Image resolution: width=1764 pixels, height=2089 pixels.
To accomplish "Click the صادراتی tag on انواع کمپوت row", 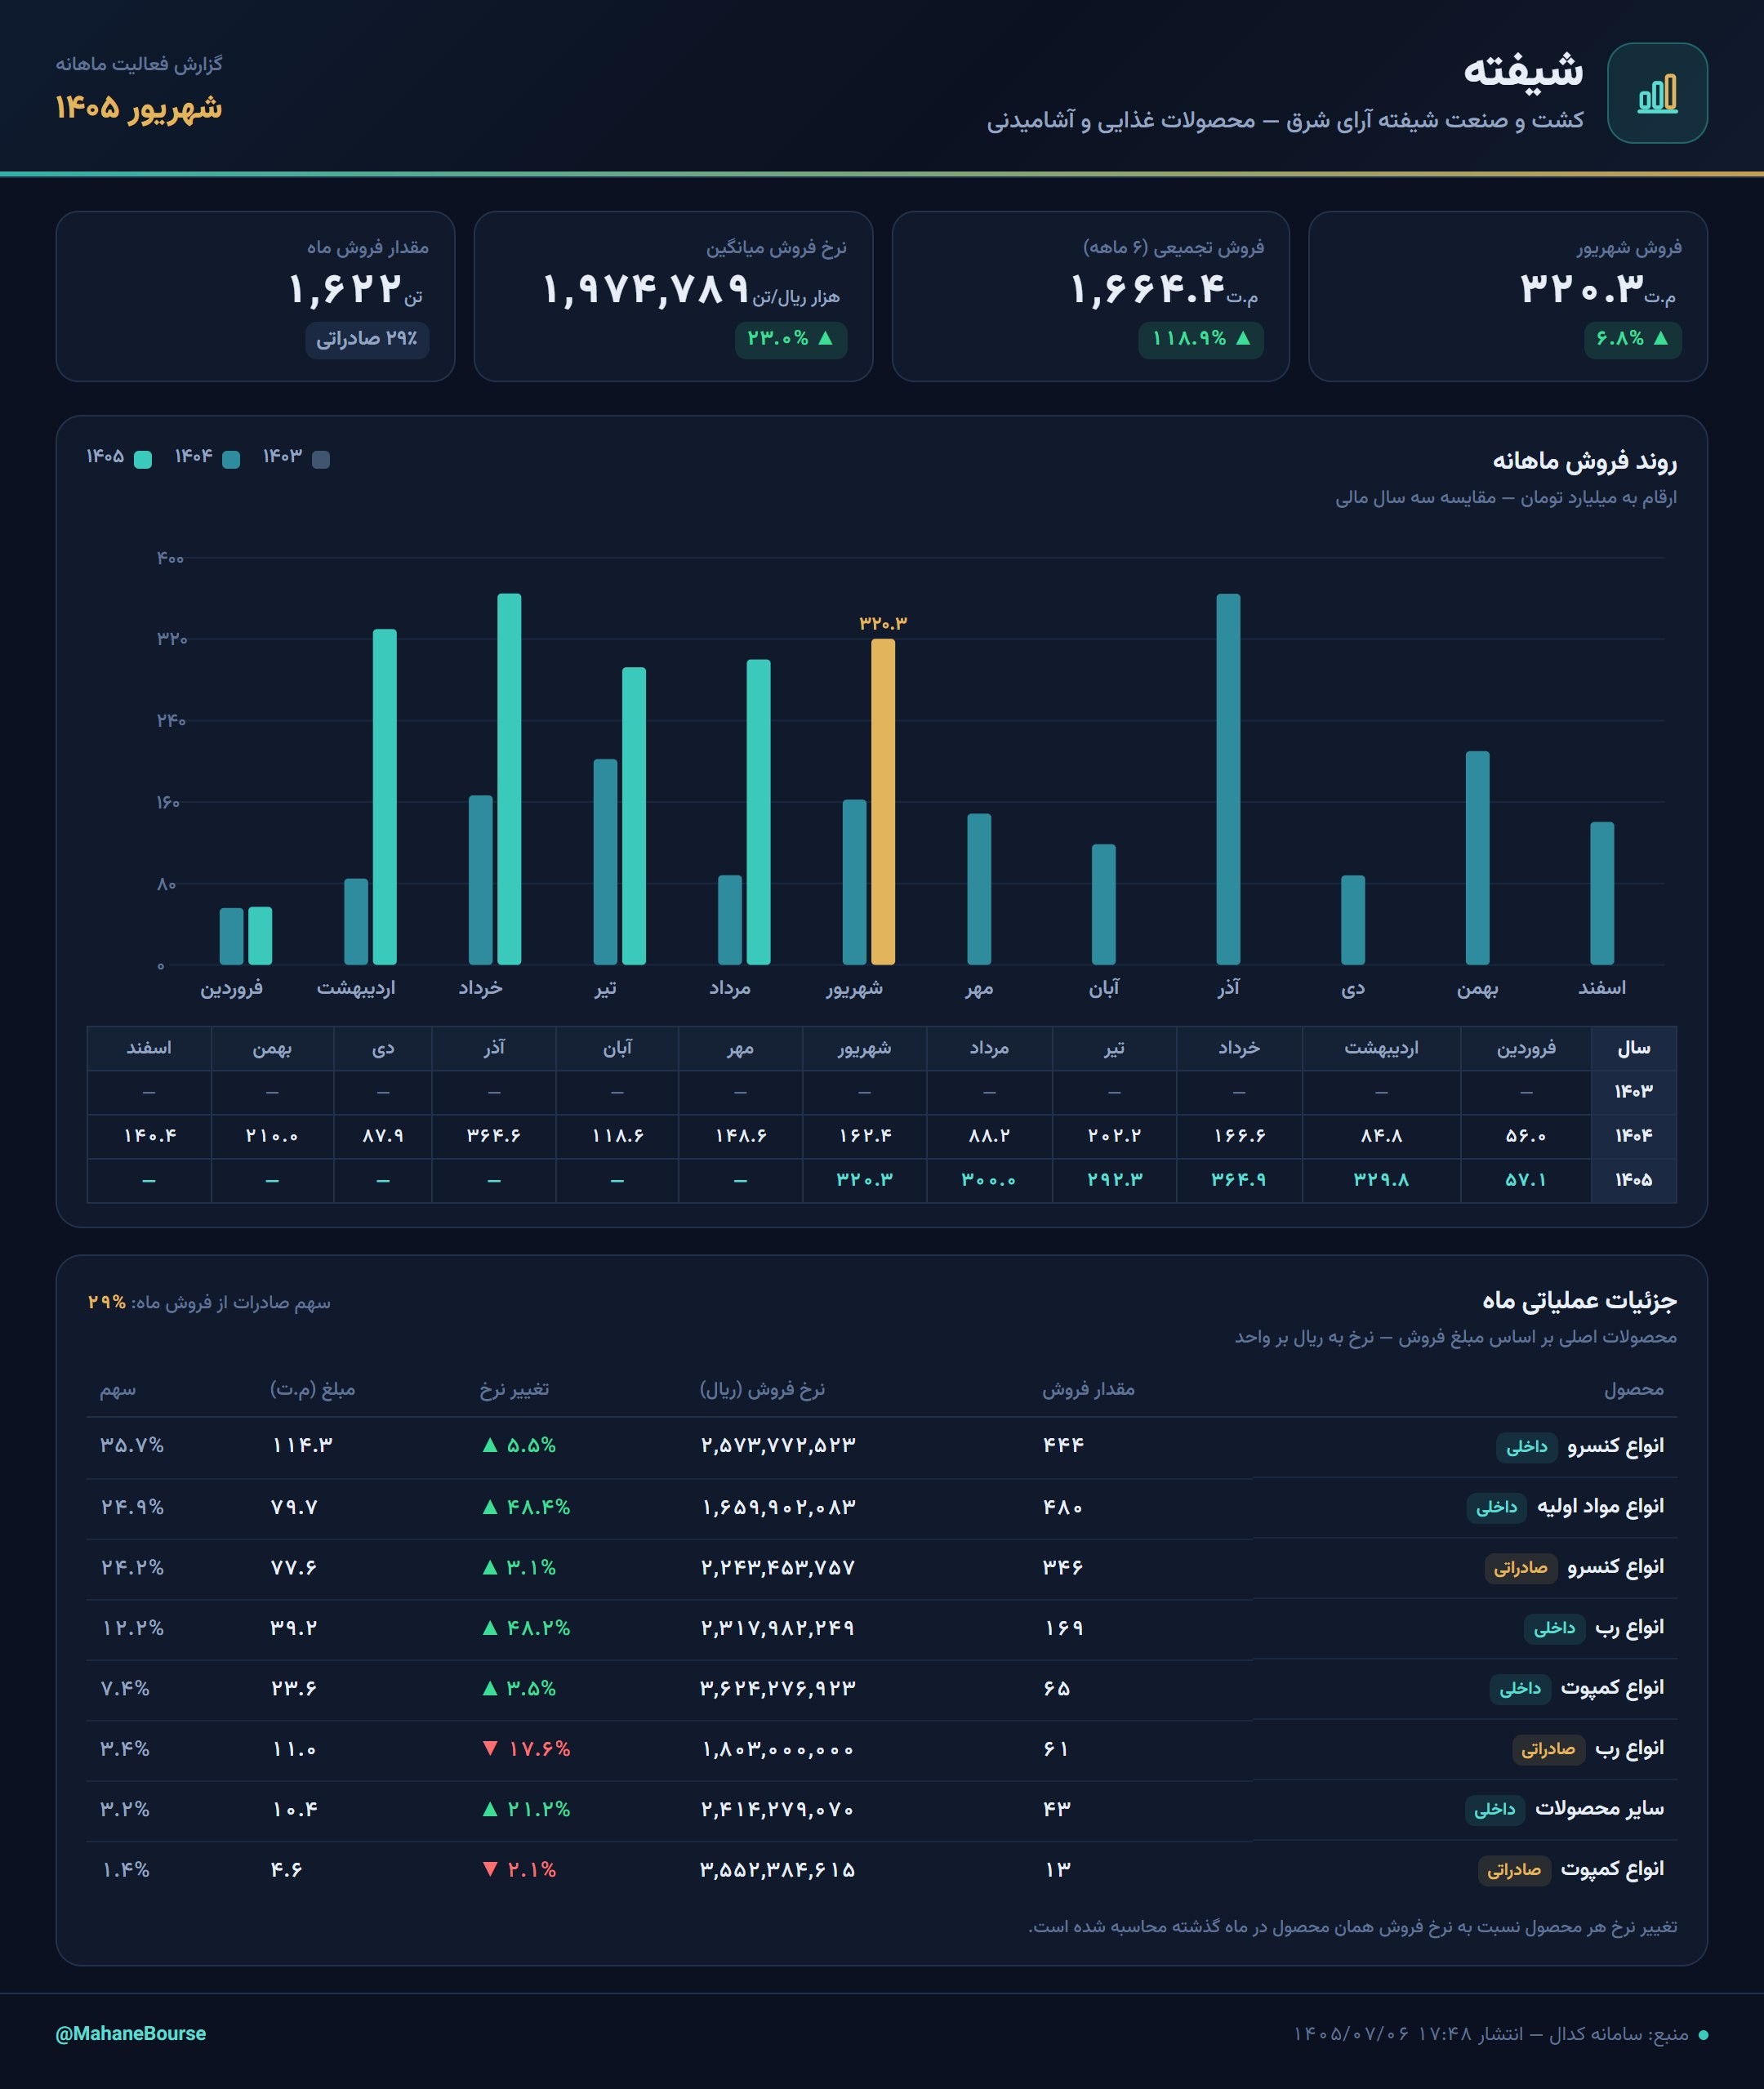I will [1514, 1870].
